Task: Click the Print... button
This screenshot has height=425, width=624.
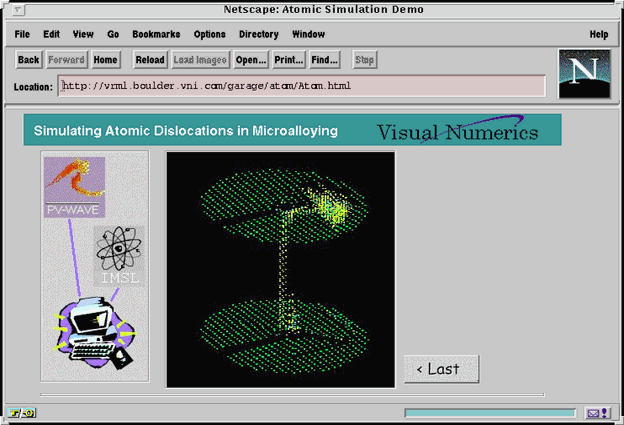Action: pyautogui.click(x=289, y=60)
